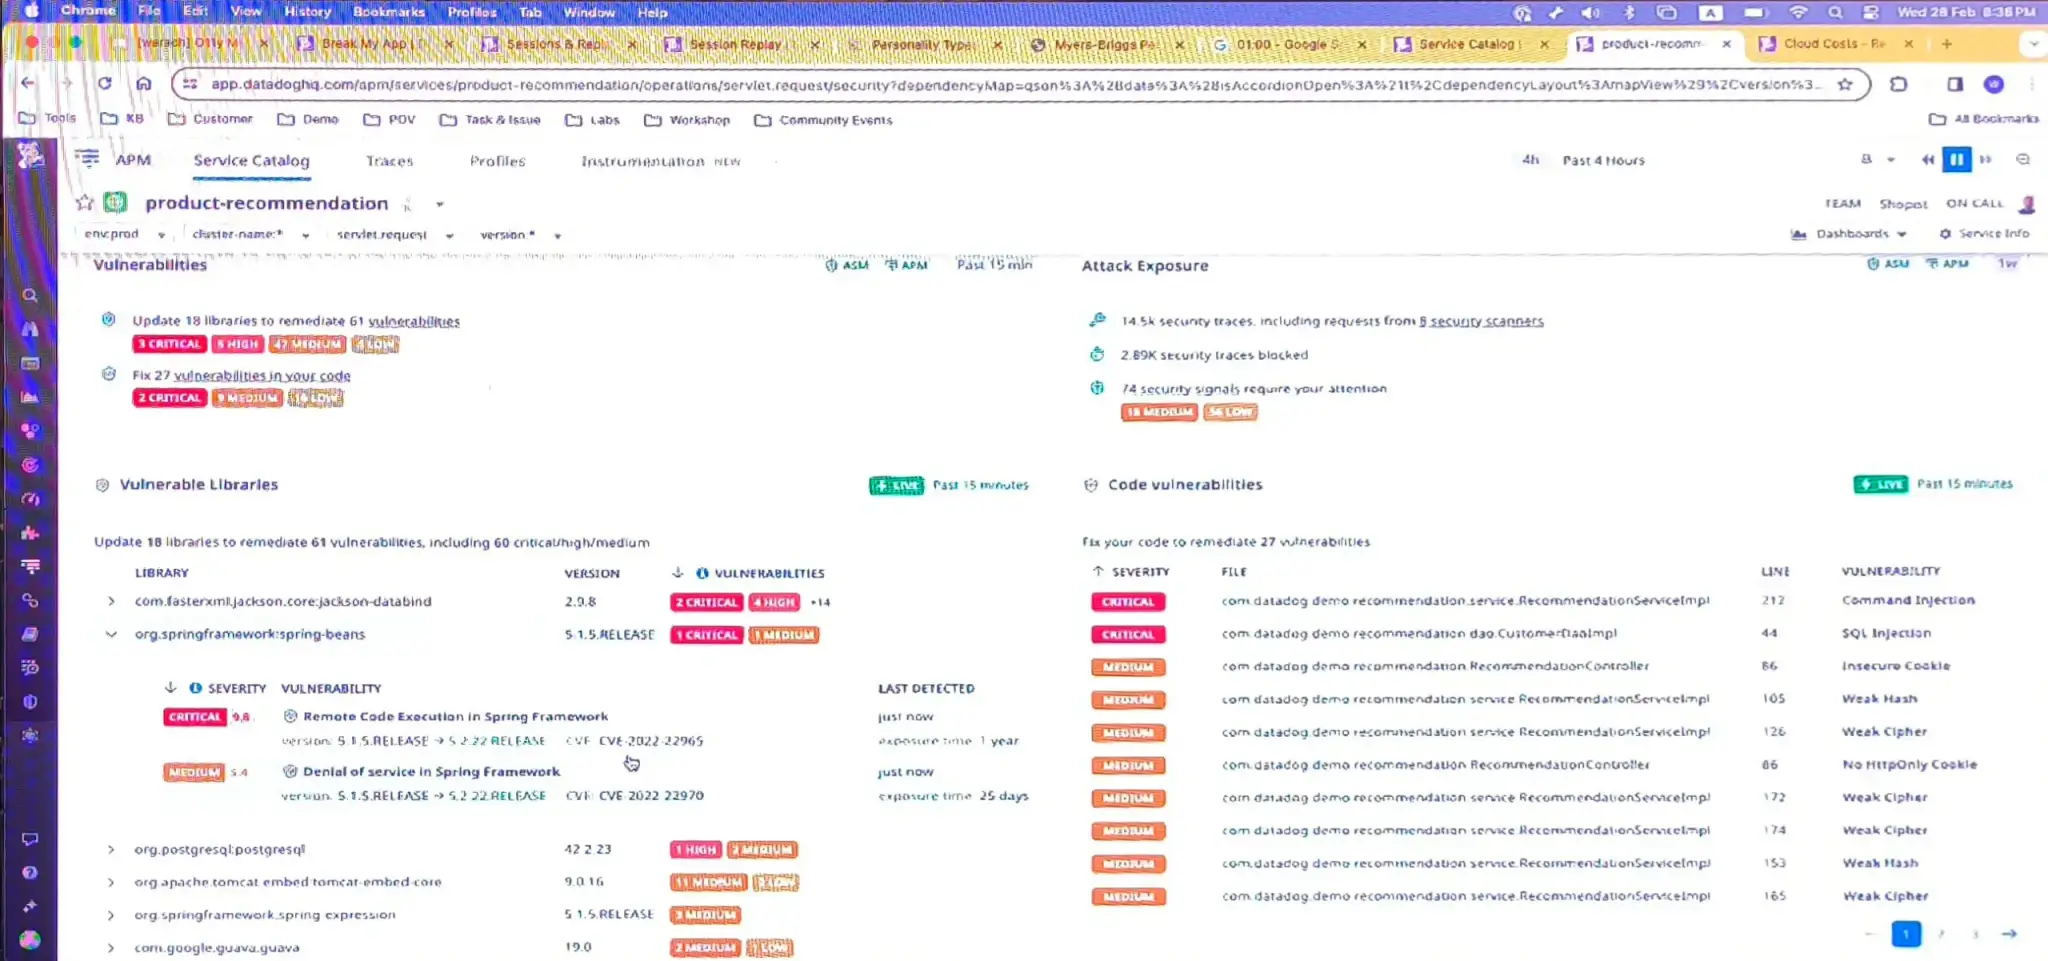The height and width of the screenshot is (961, 2048).
Task: Open the env:prod filter dropdown
Action: pyautogui.click(x=124, y=234)
